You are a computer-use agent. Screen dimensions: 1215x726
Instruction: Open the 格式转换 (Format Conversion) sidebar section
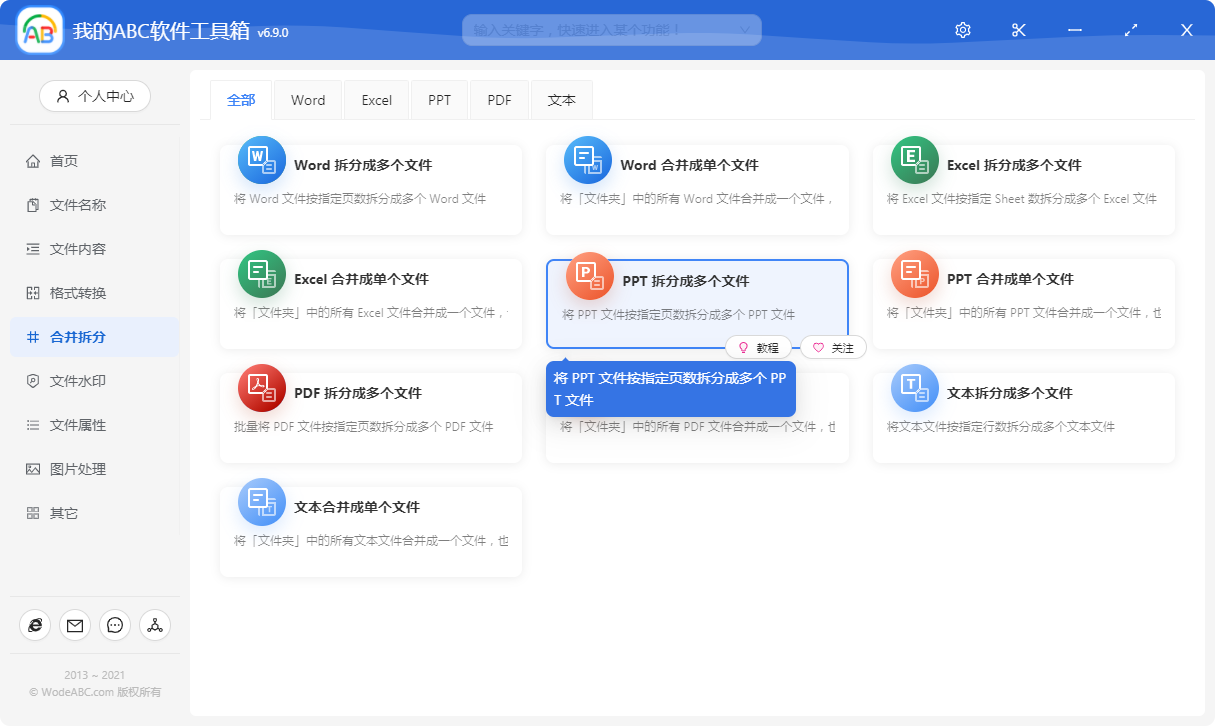click(94, 292)
